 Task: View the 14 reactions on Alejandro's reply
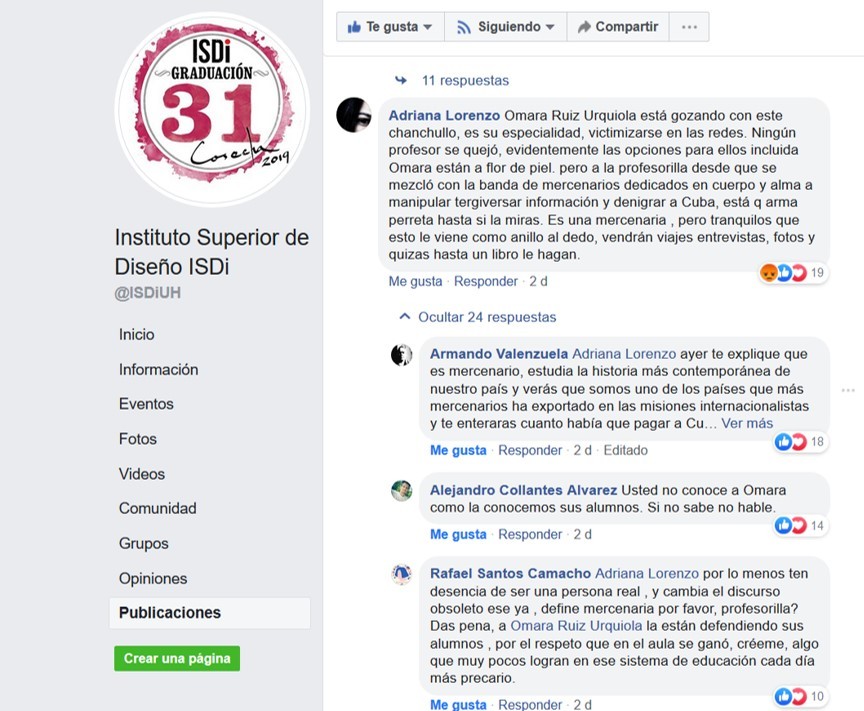coord(800,525)
